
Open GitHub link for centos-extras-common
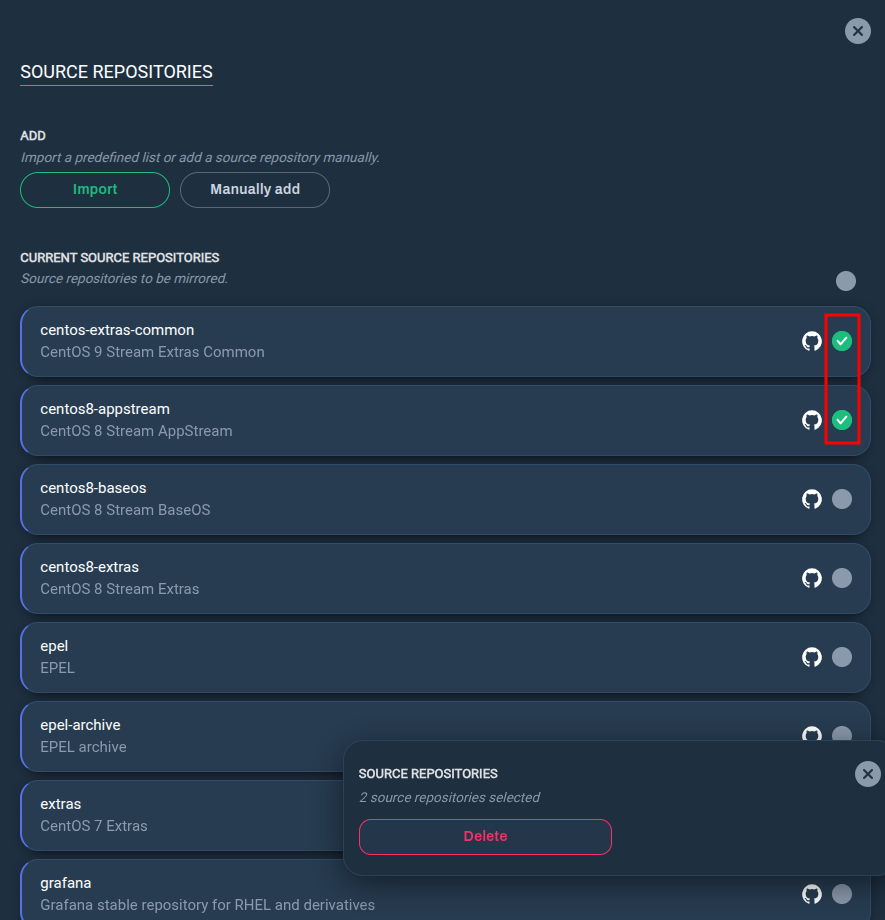click(812, 341)
